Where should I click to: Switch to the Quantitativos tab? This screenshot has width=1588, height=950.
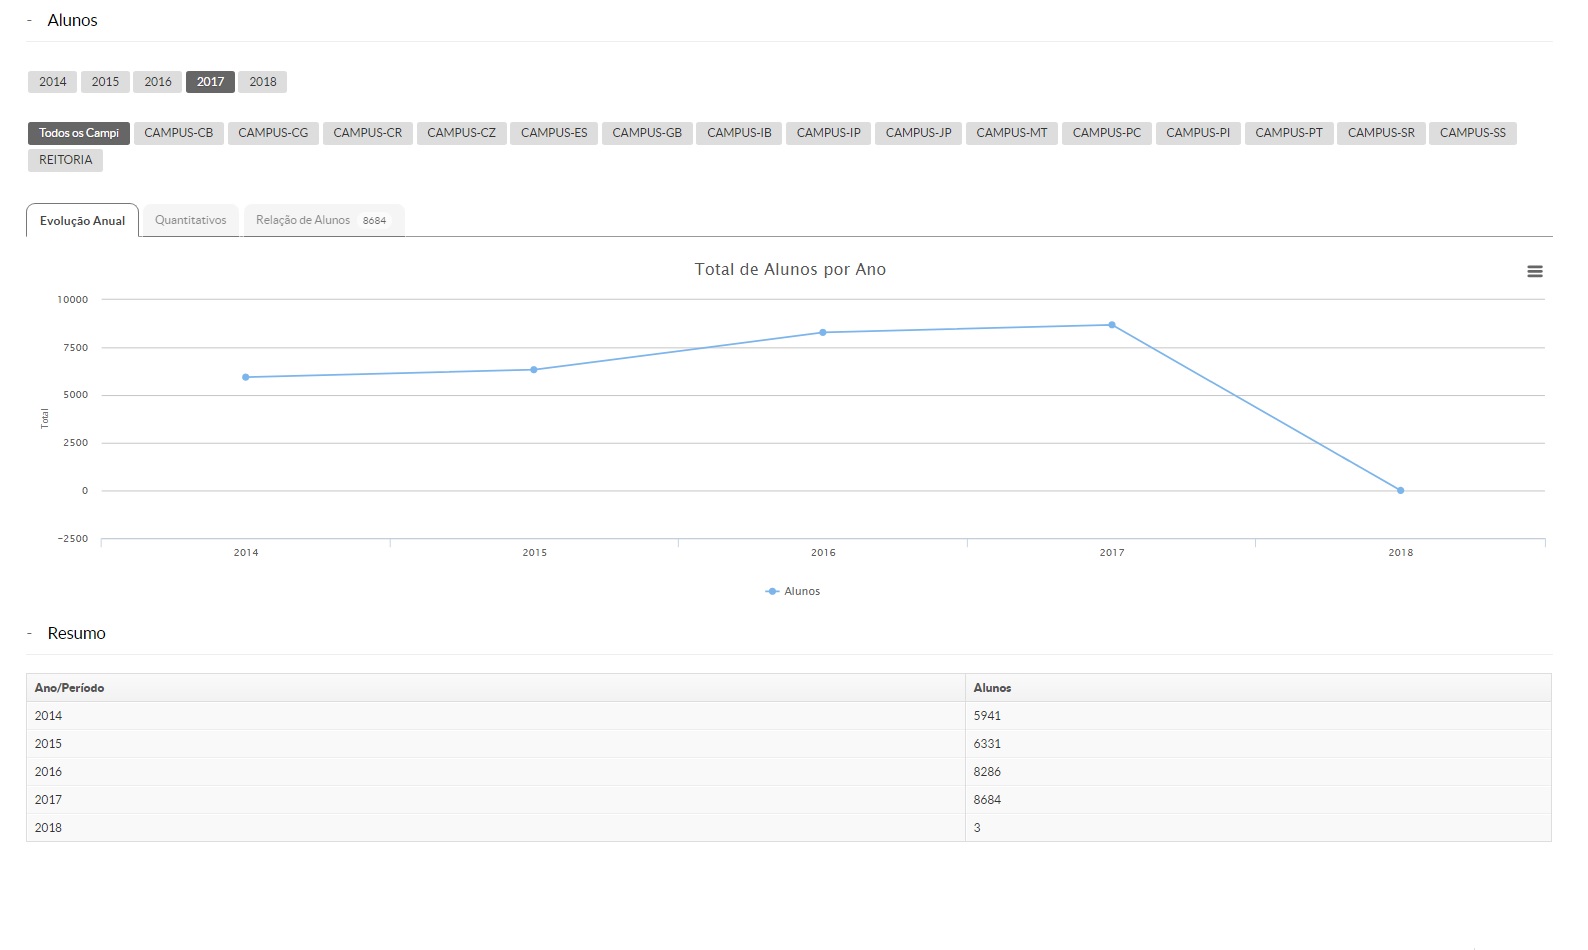coord(190,221)
